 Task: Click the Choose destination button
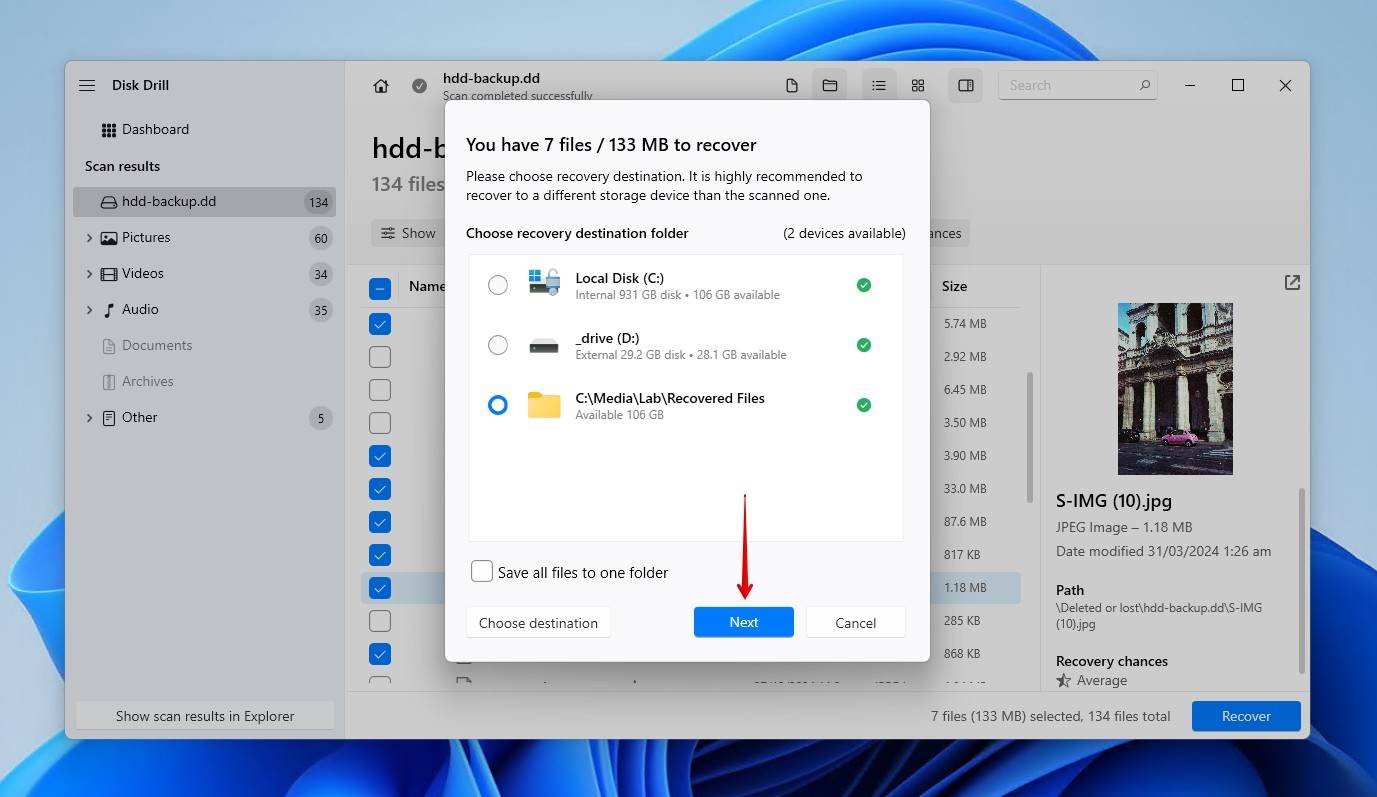[538, 623]
